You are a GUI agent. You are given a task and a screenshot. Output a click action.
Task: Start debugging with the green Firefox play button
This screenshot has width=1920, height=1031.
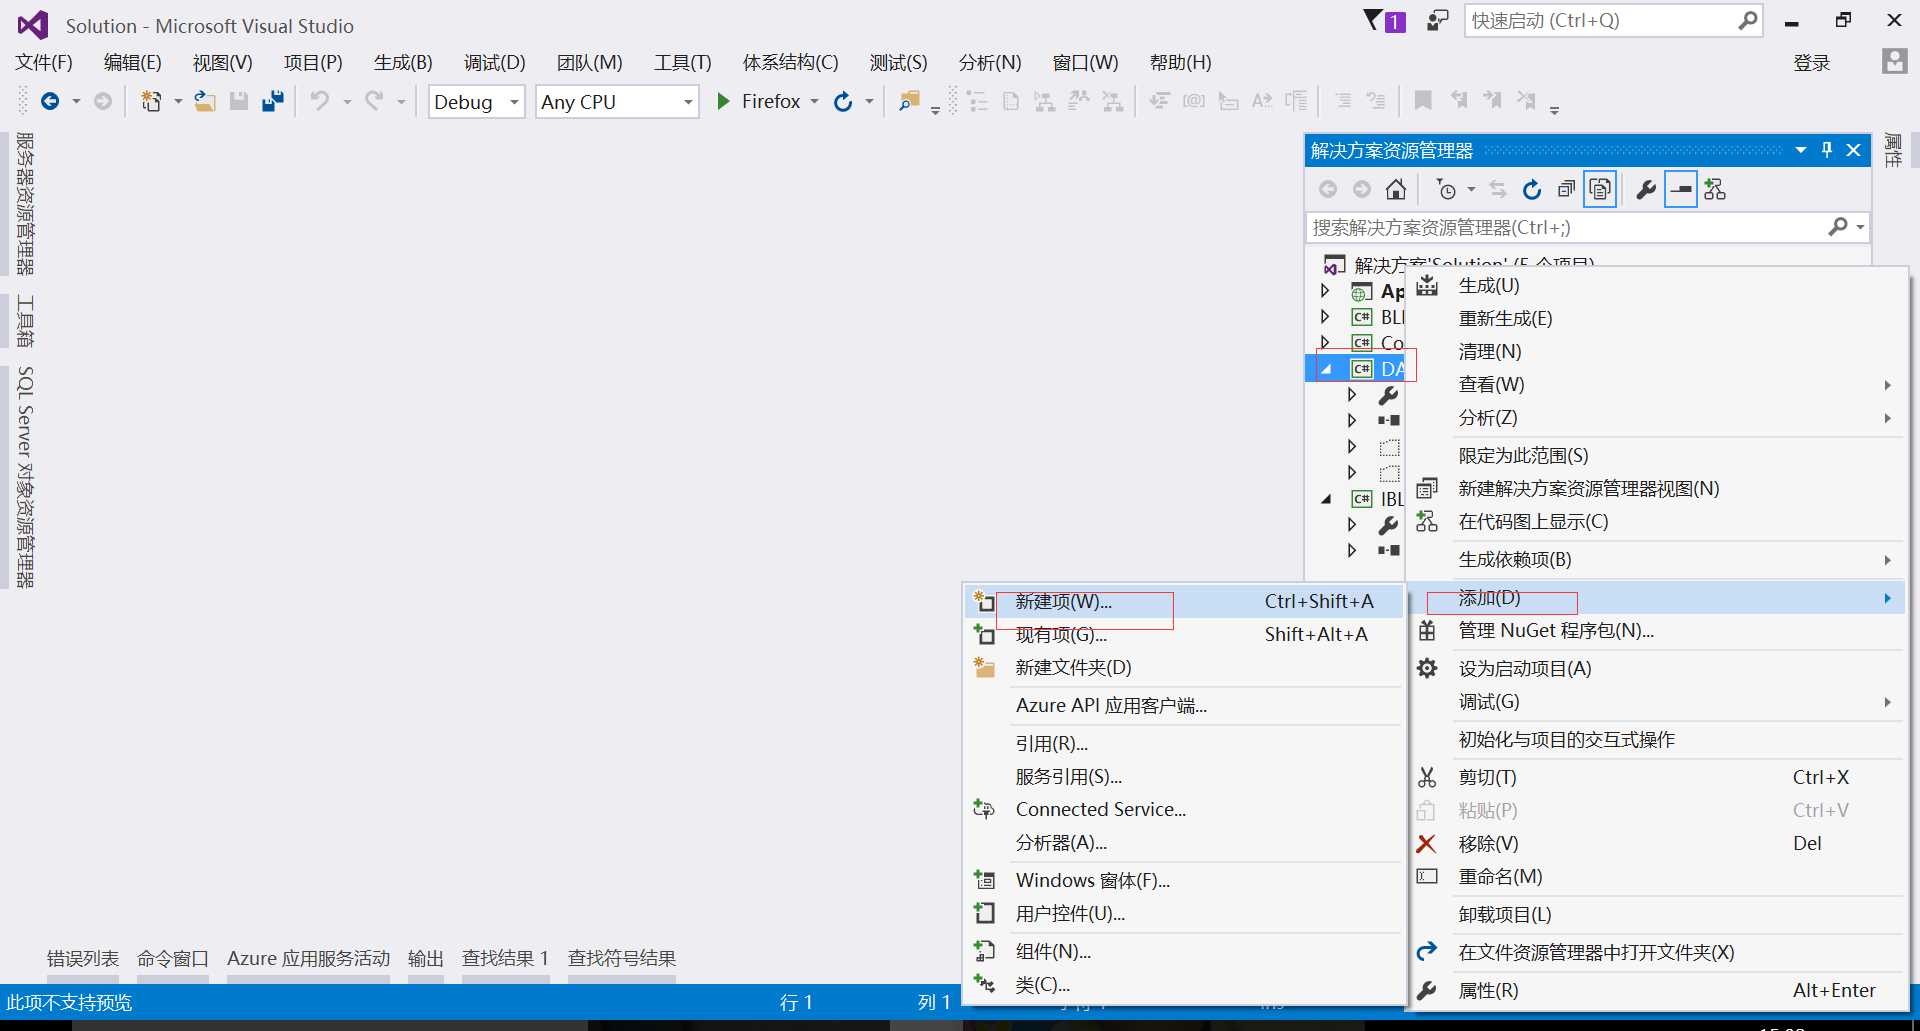[x=723, y=101]
